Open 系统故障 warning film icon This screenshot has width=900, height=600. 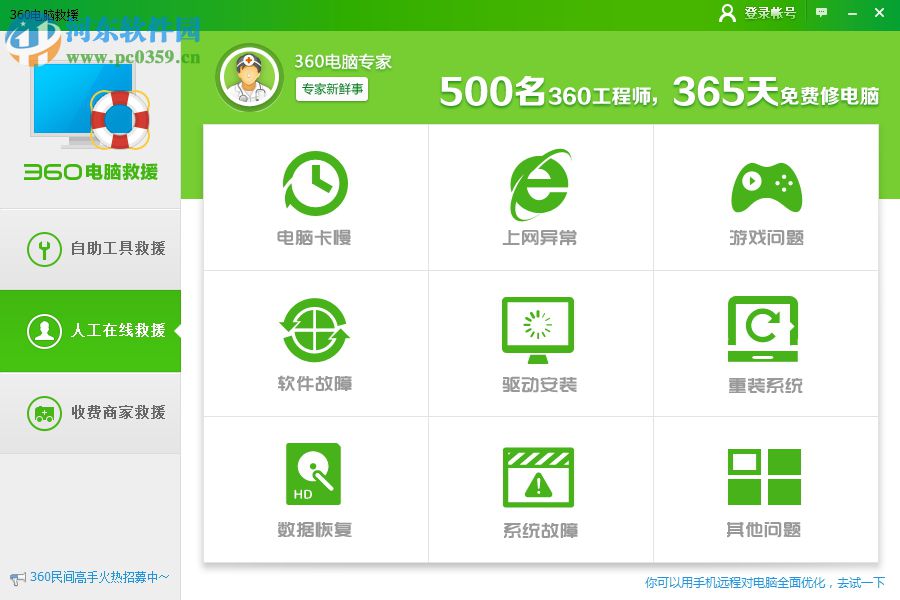pyautogui.click(x=540, y=473)
